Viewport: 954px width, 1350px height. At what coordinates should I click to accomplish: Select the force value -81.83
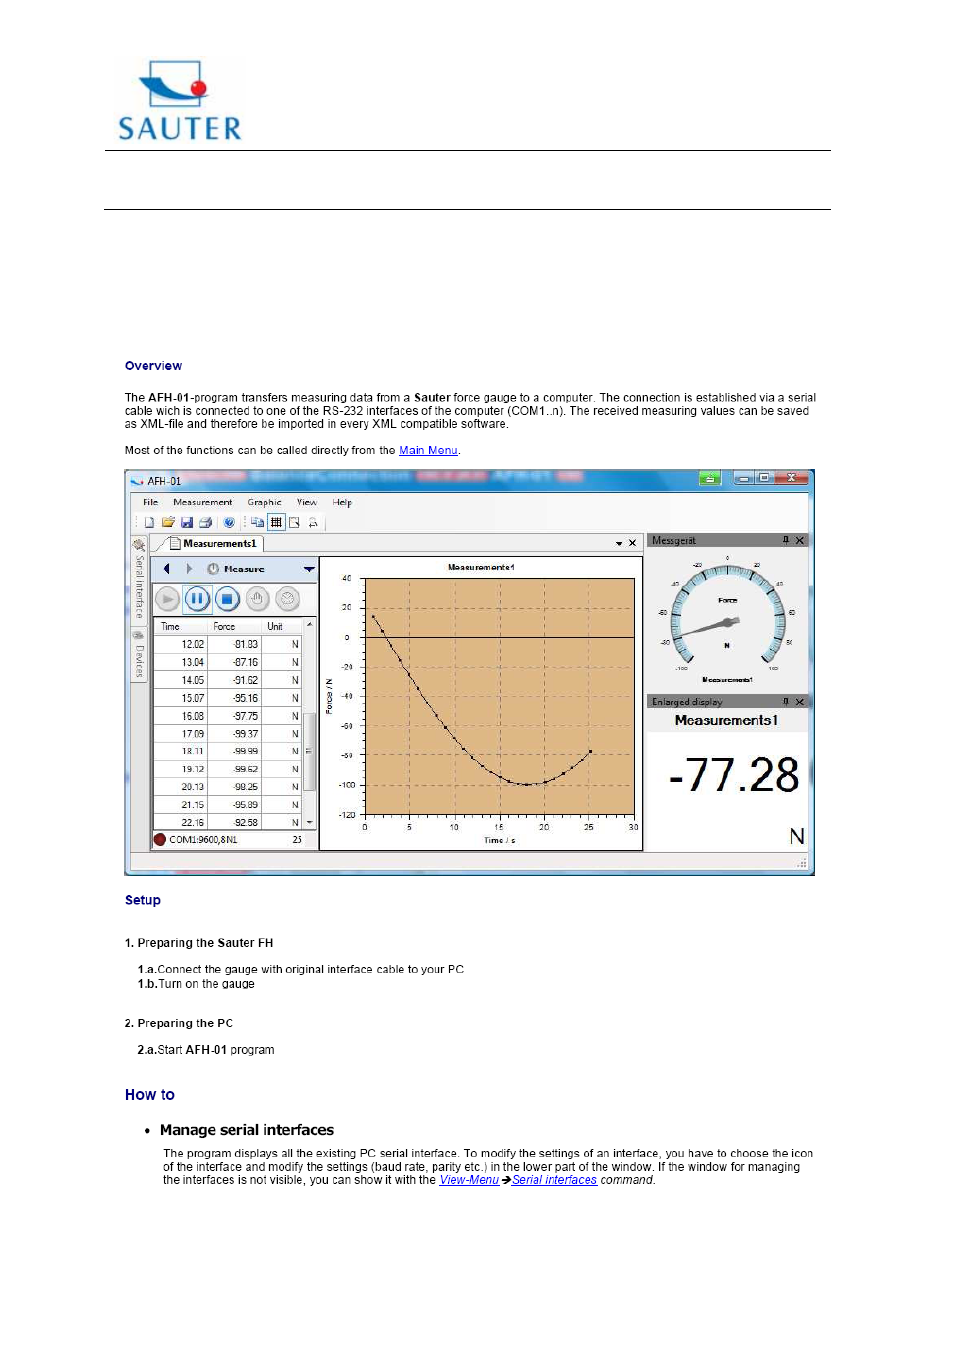tap(235, 644)
